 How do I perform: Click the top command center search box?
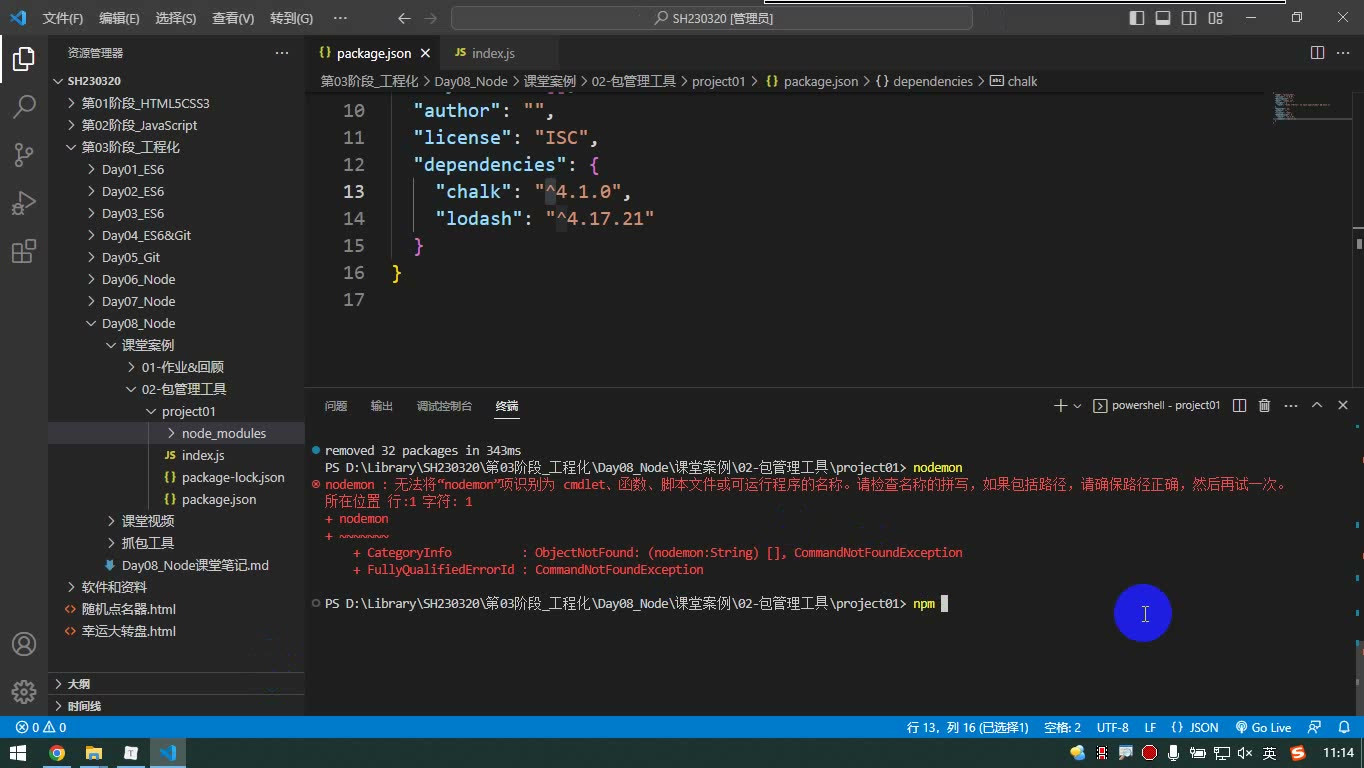coord(712,18)
